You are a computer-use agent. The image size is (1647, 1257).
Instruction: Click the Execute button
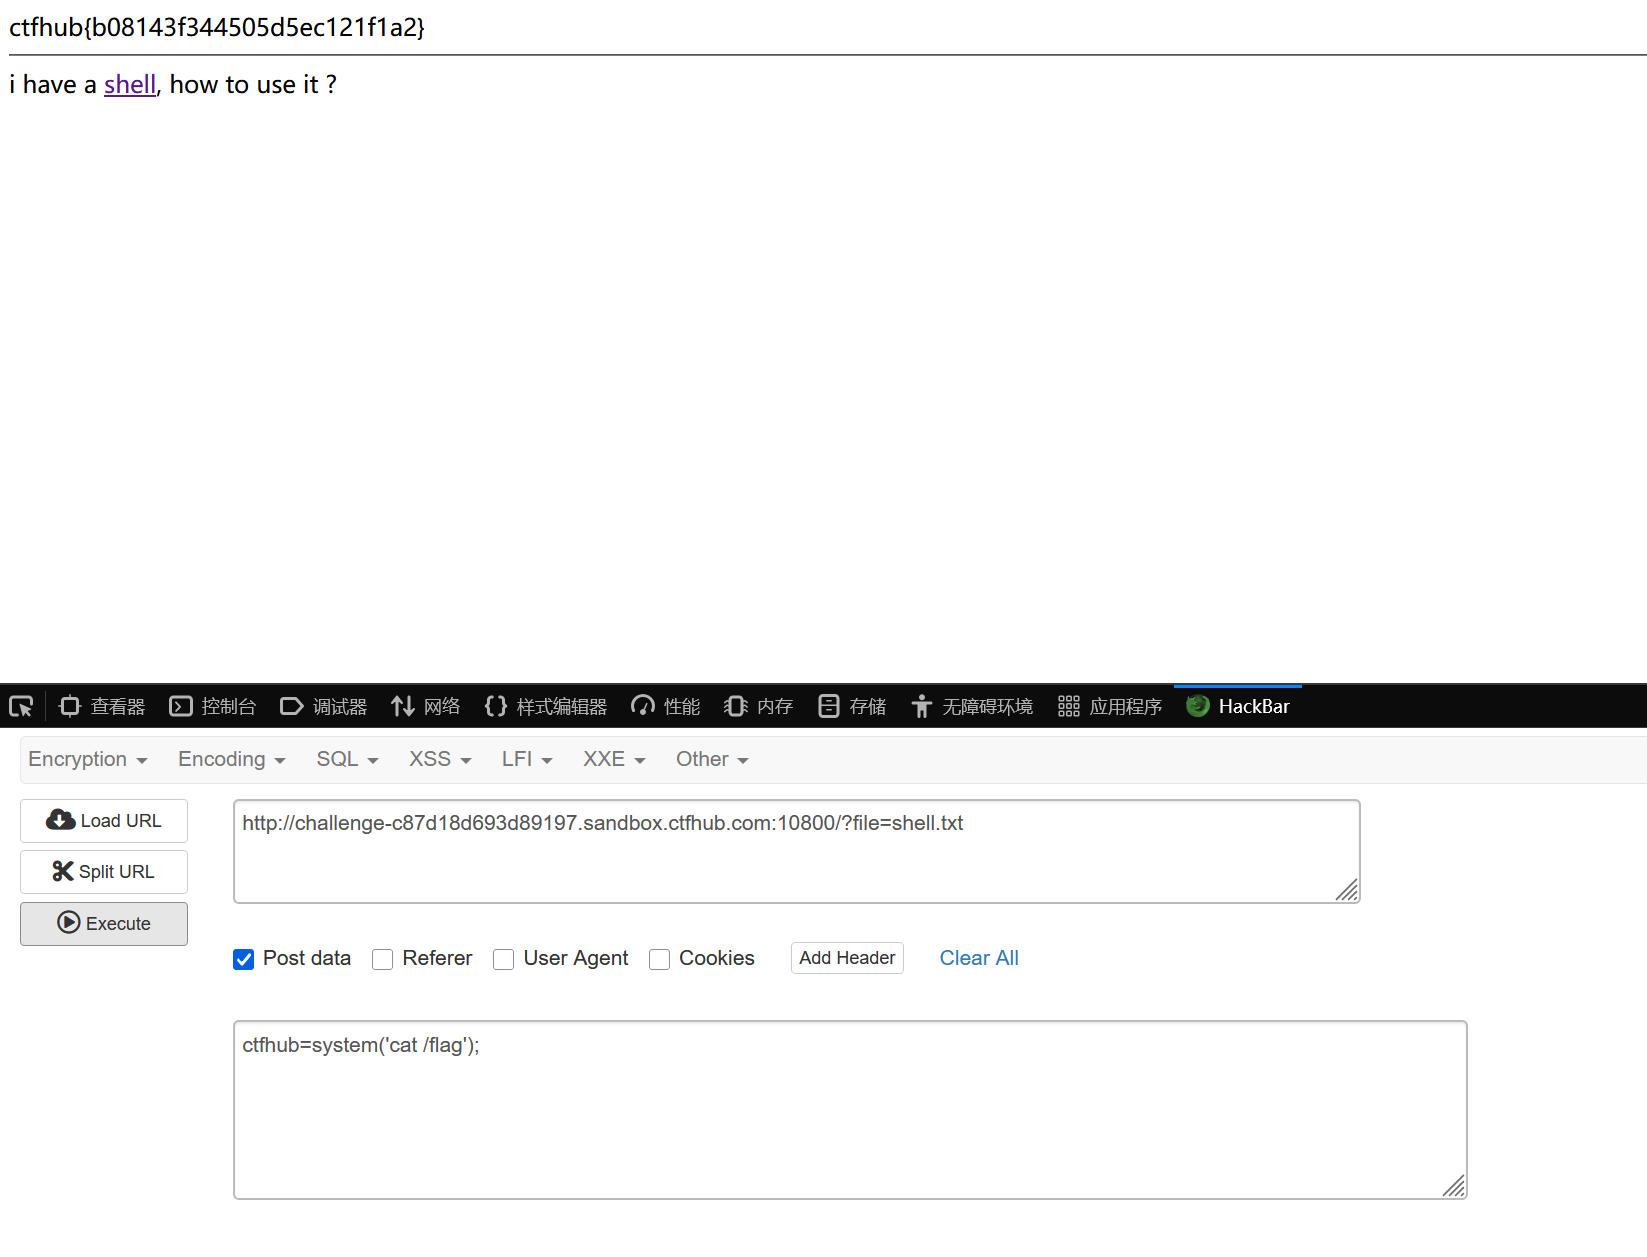[x=103, y=923]
